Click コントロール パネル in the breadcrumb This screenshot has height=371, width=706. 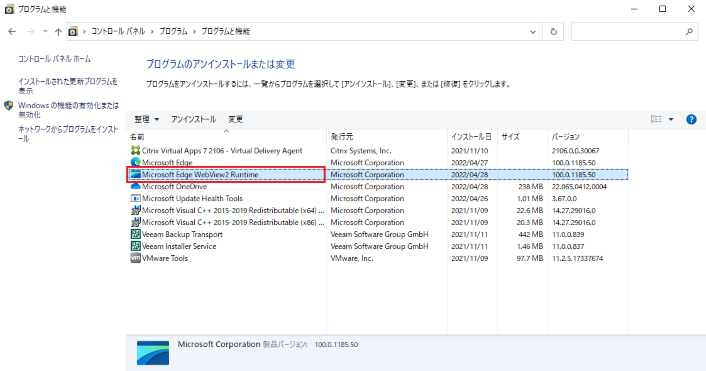[118, 32]
